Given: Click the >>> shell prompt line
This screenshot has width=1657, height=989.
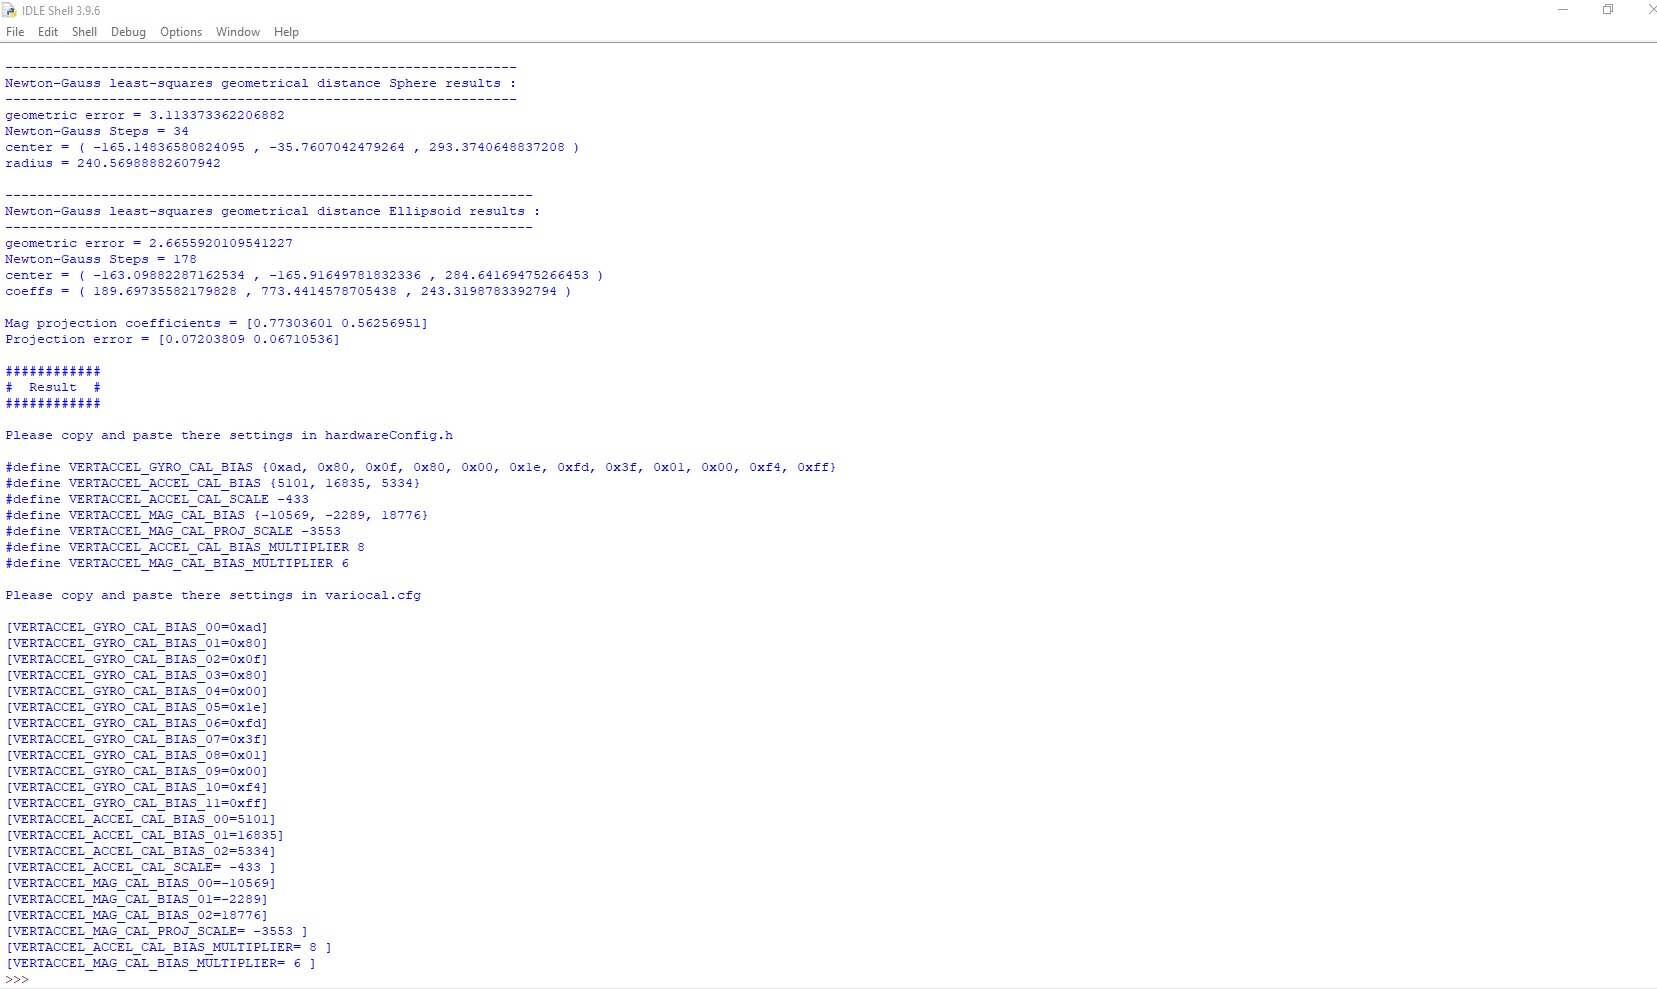Looking at the screenshot, I should pyautogui.click(x=17, y=979).
